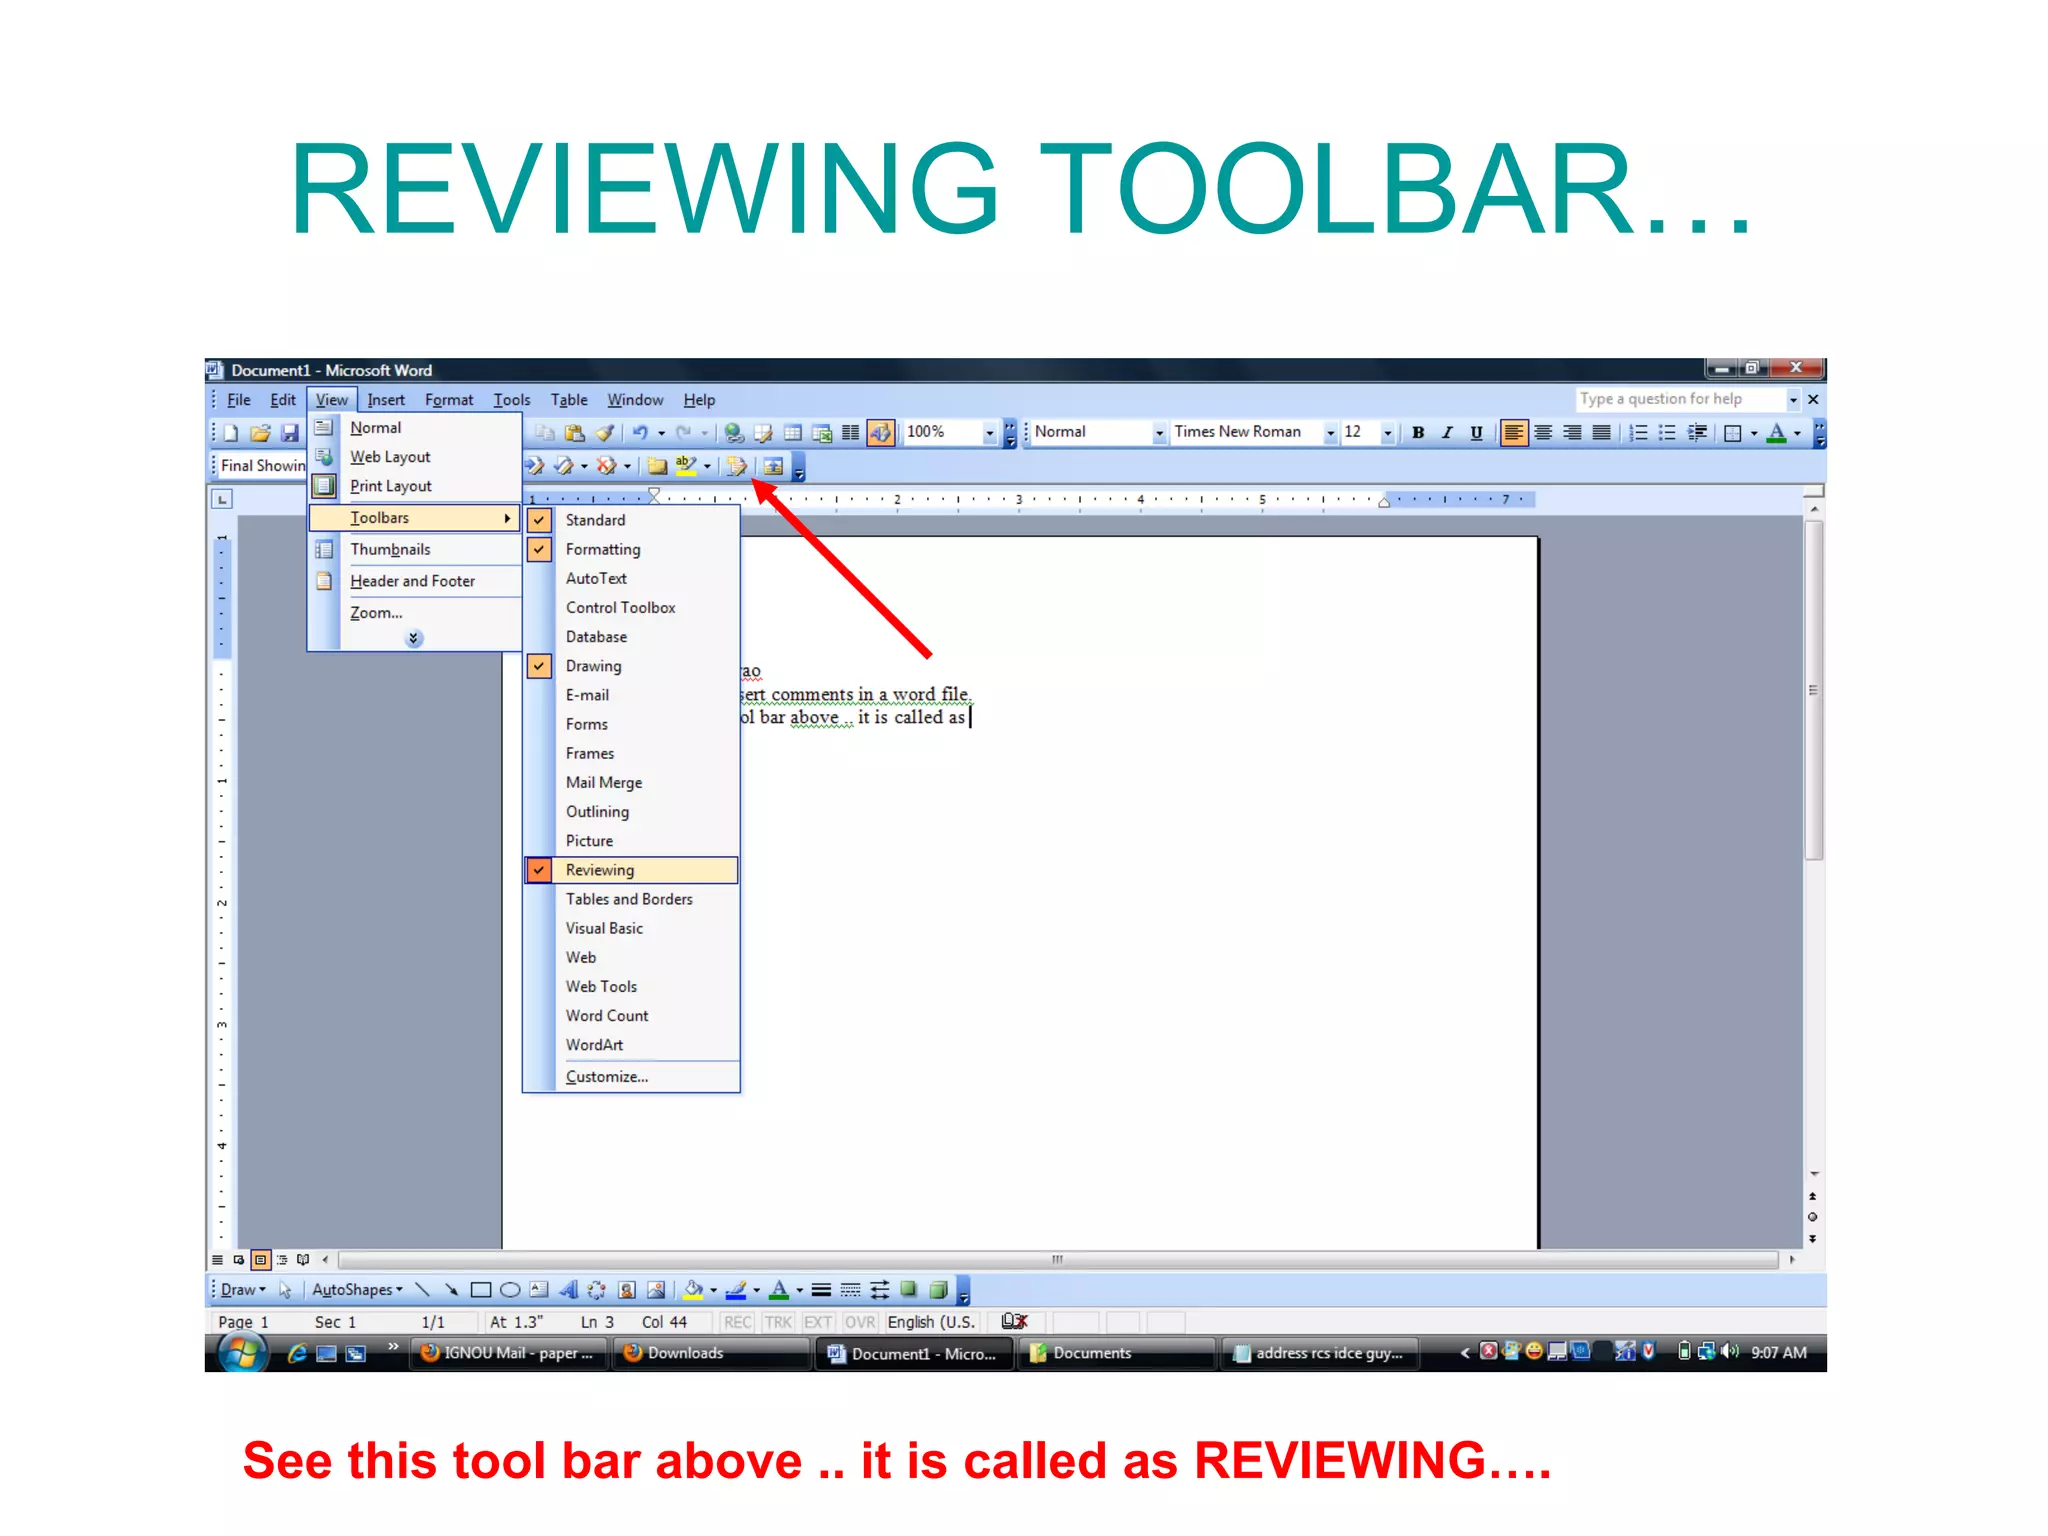The height and width of the screenshot is (1536, 2048).
Task: Click the Format Painter brush icon
Action: (604, 433)
